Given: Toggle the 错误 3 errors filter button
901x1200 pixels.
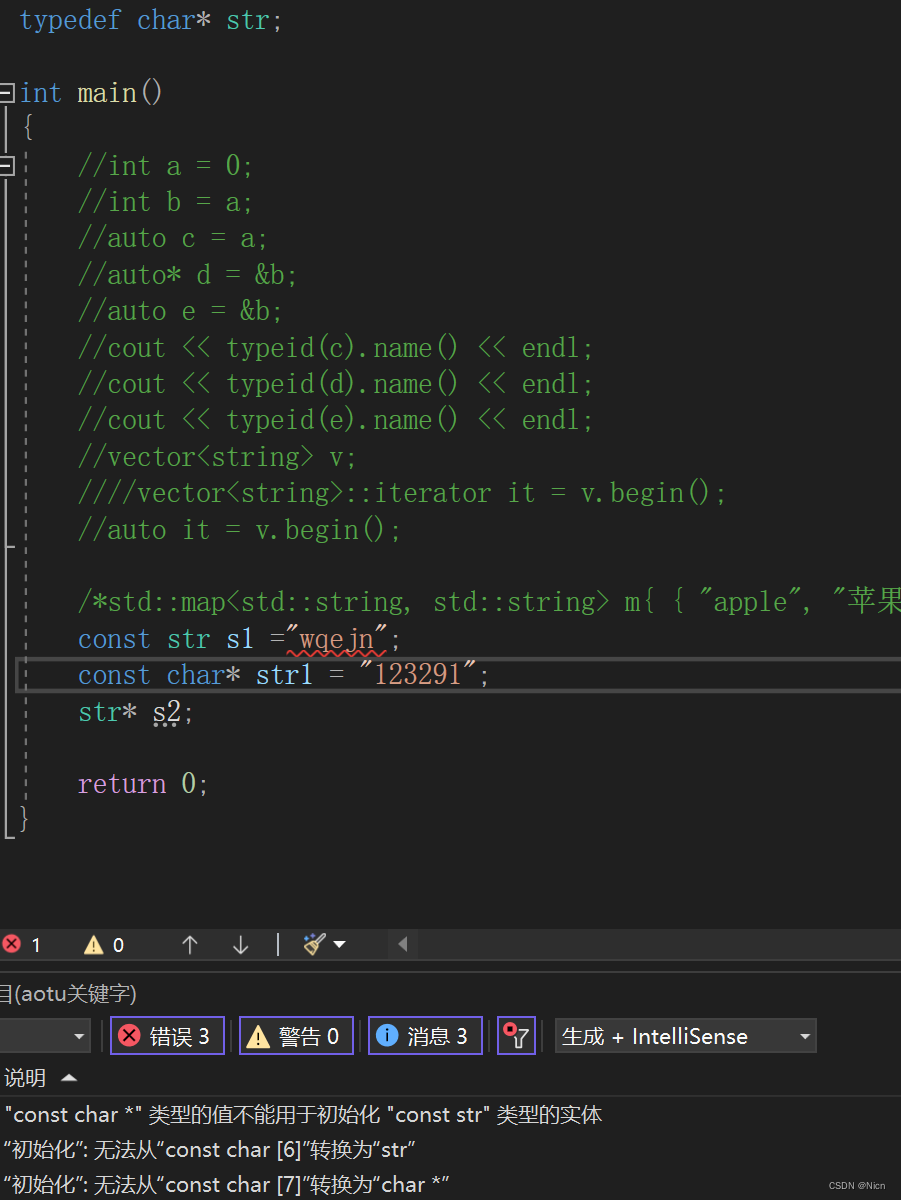Looking at the screenshot, I should (x=167, y=1036).
